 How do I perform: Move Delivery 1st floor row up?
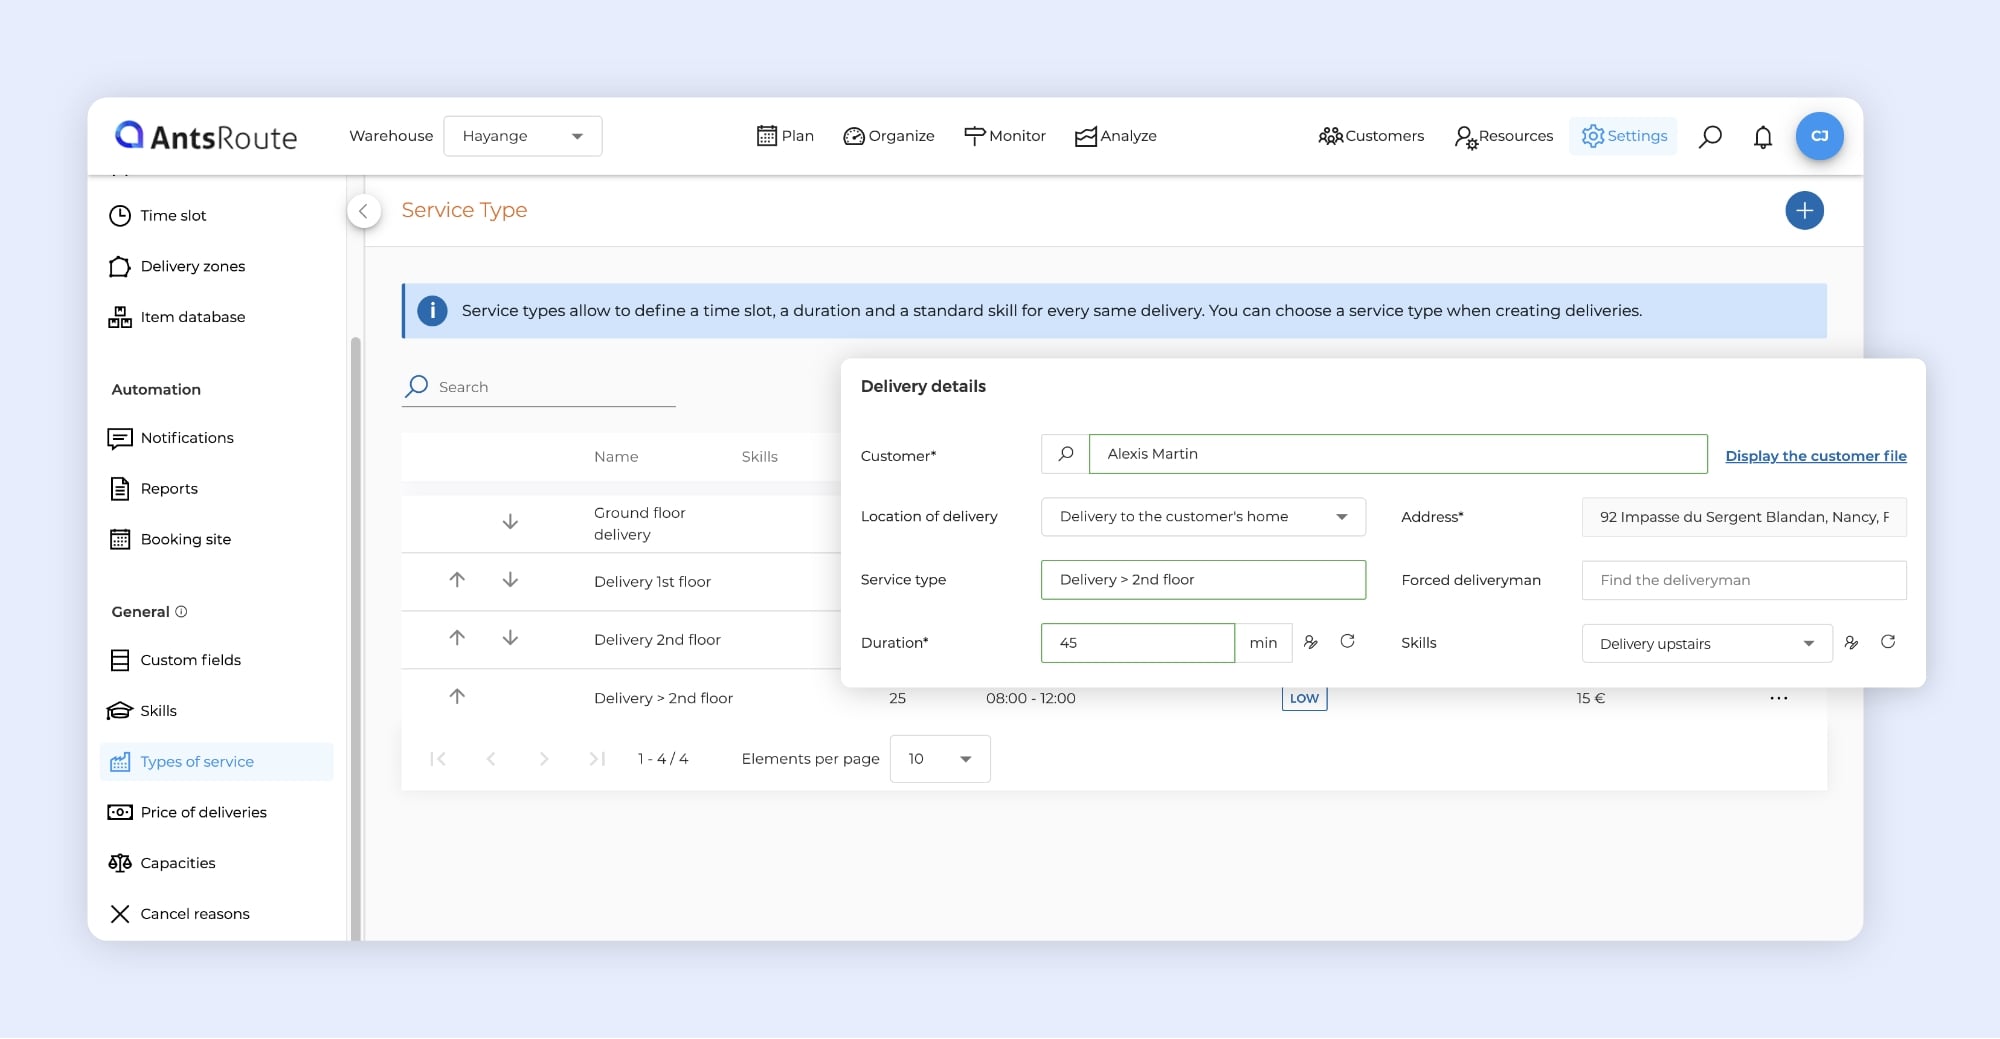coord(457,580)
